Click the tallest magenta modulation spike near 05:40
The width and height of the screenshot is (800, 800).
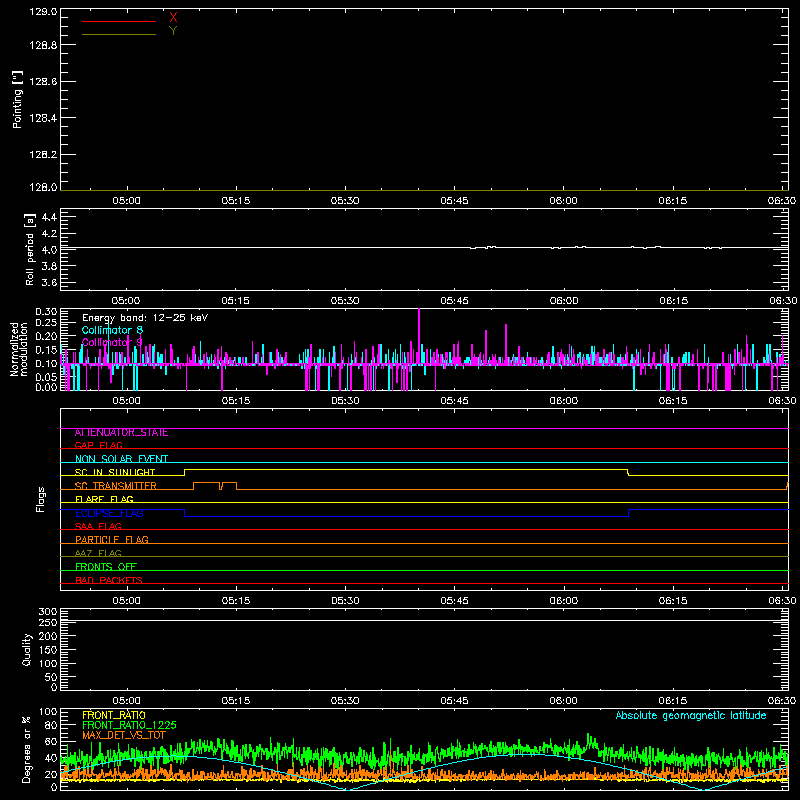coord(419,336)
